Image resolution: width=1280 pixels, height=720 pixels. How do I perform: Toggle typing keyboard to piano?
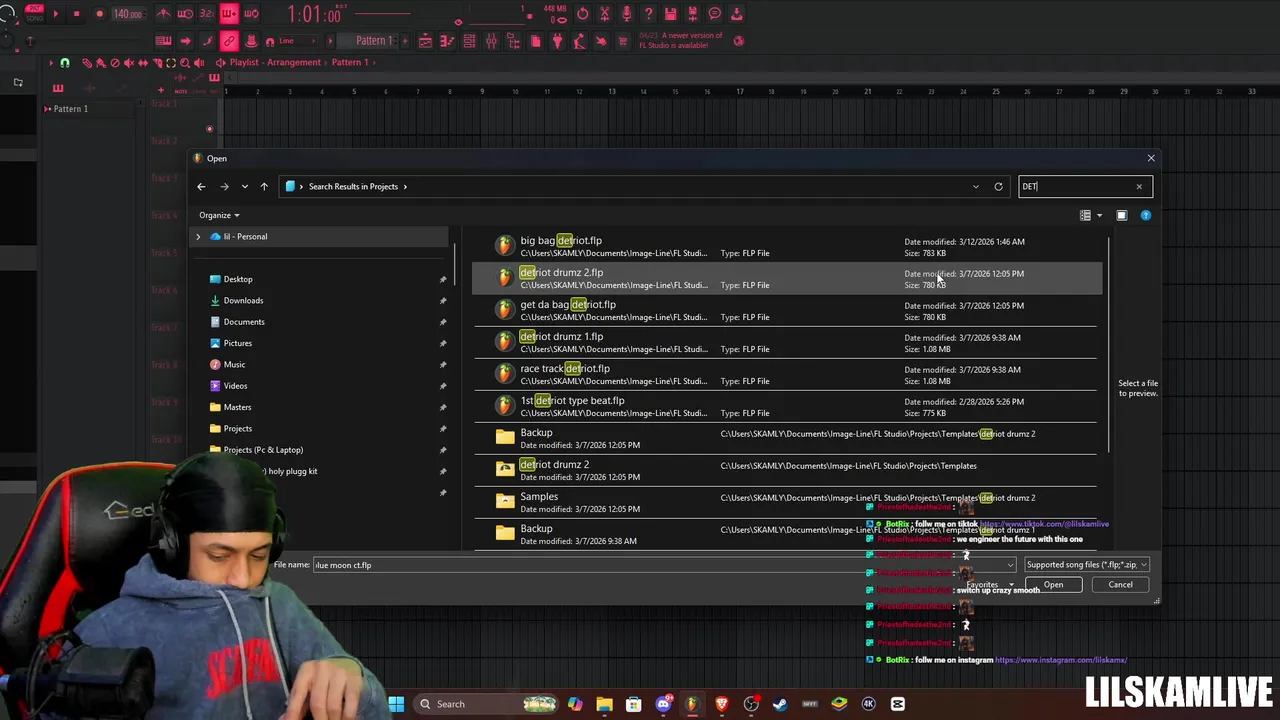tap(163, 41)
